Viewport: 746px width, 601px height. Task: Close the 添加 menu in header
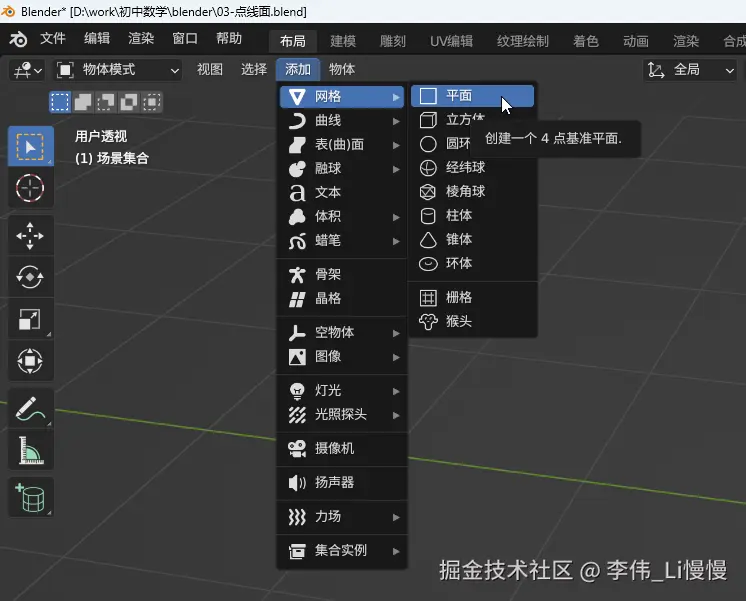(x=298, y=69)
